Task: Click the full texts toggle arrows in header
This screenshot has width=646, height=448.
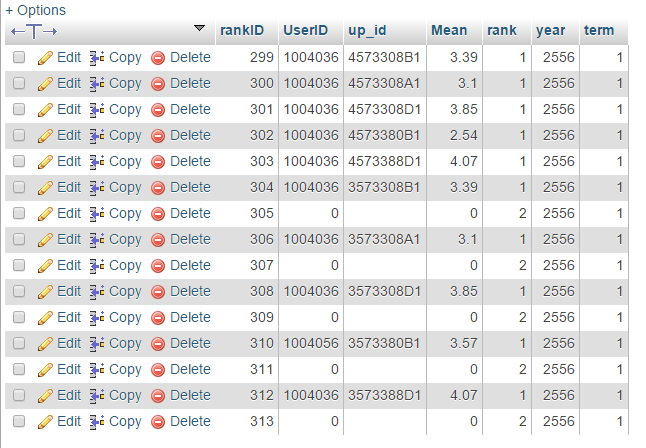Action: [x=34, y=31]
